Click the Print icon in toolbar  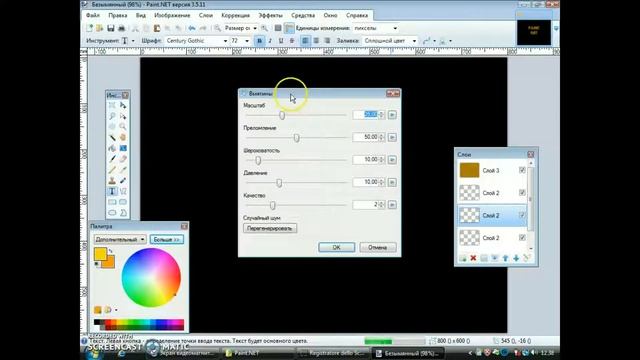(x=121, y=28)
